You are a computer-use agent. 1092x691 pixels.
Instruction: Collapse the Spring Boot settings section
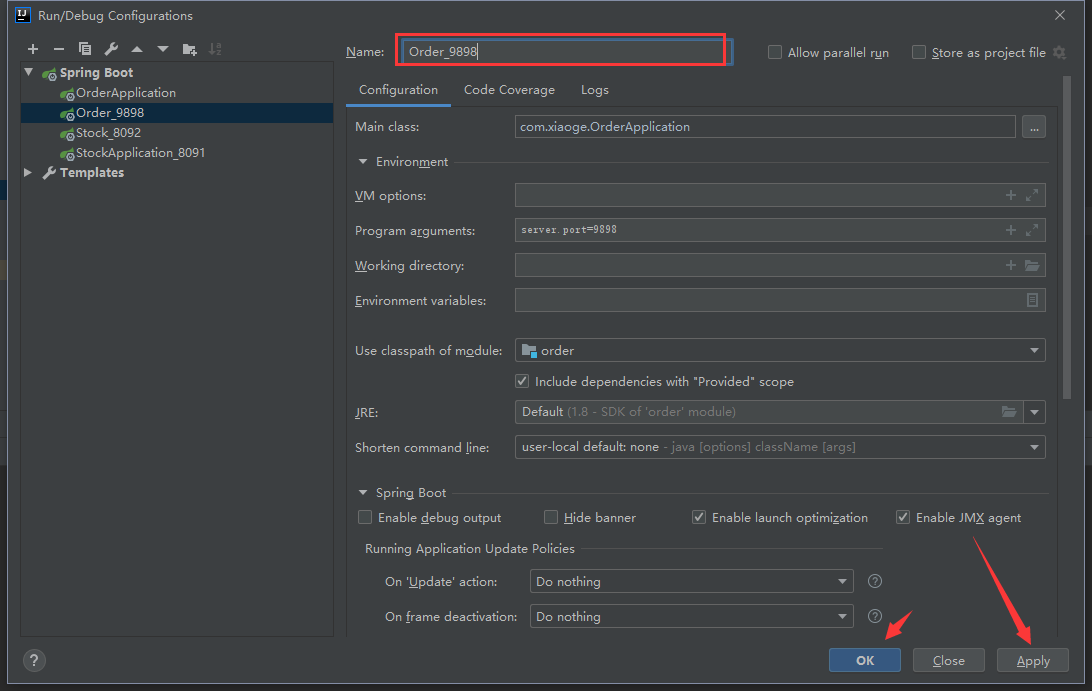pos(363,492)
